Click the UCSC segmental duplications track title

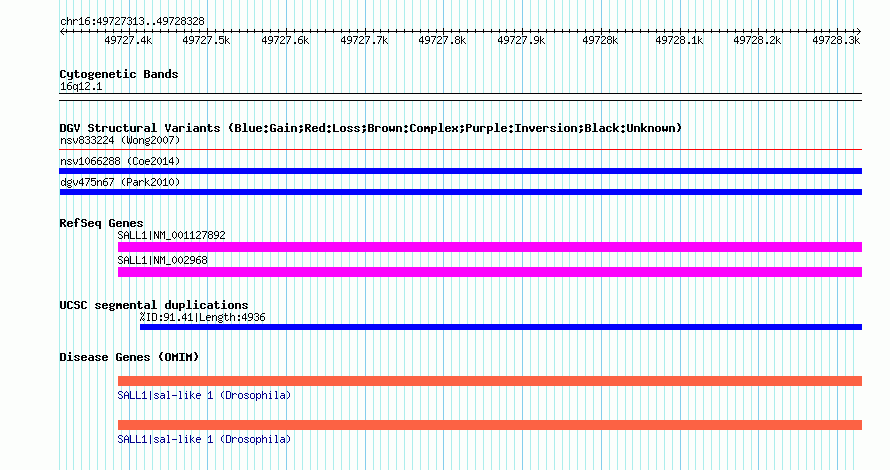click(x=154, y=305)
